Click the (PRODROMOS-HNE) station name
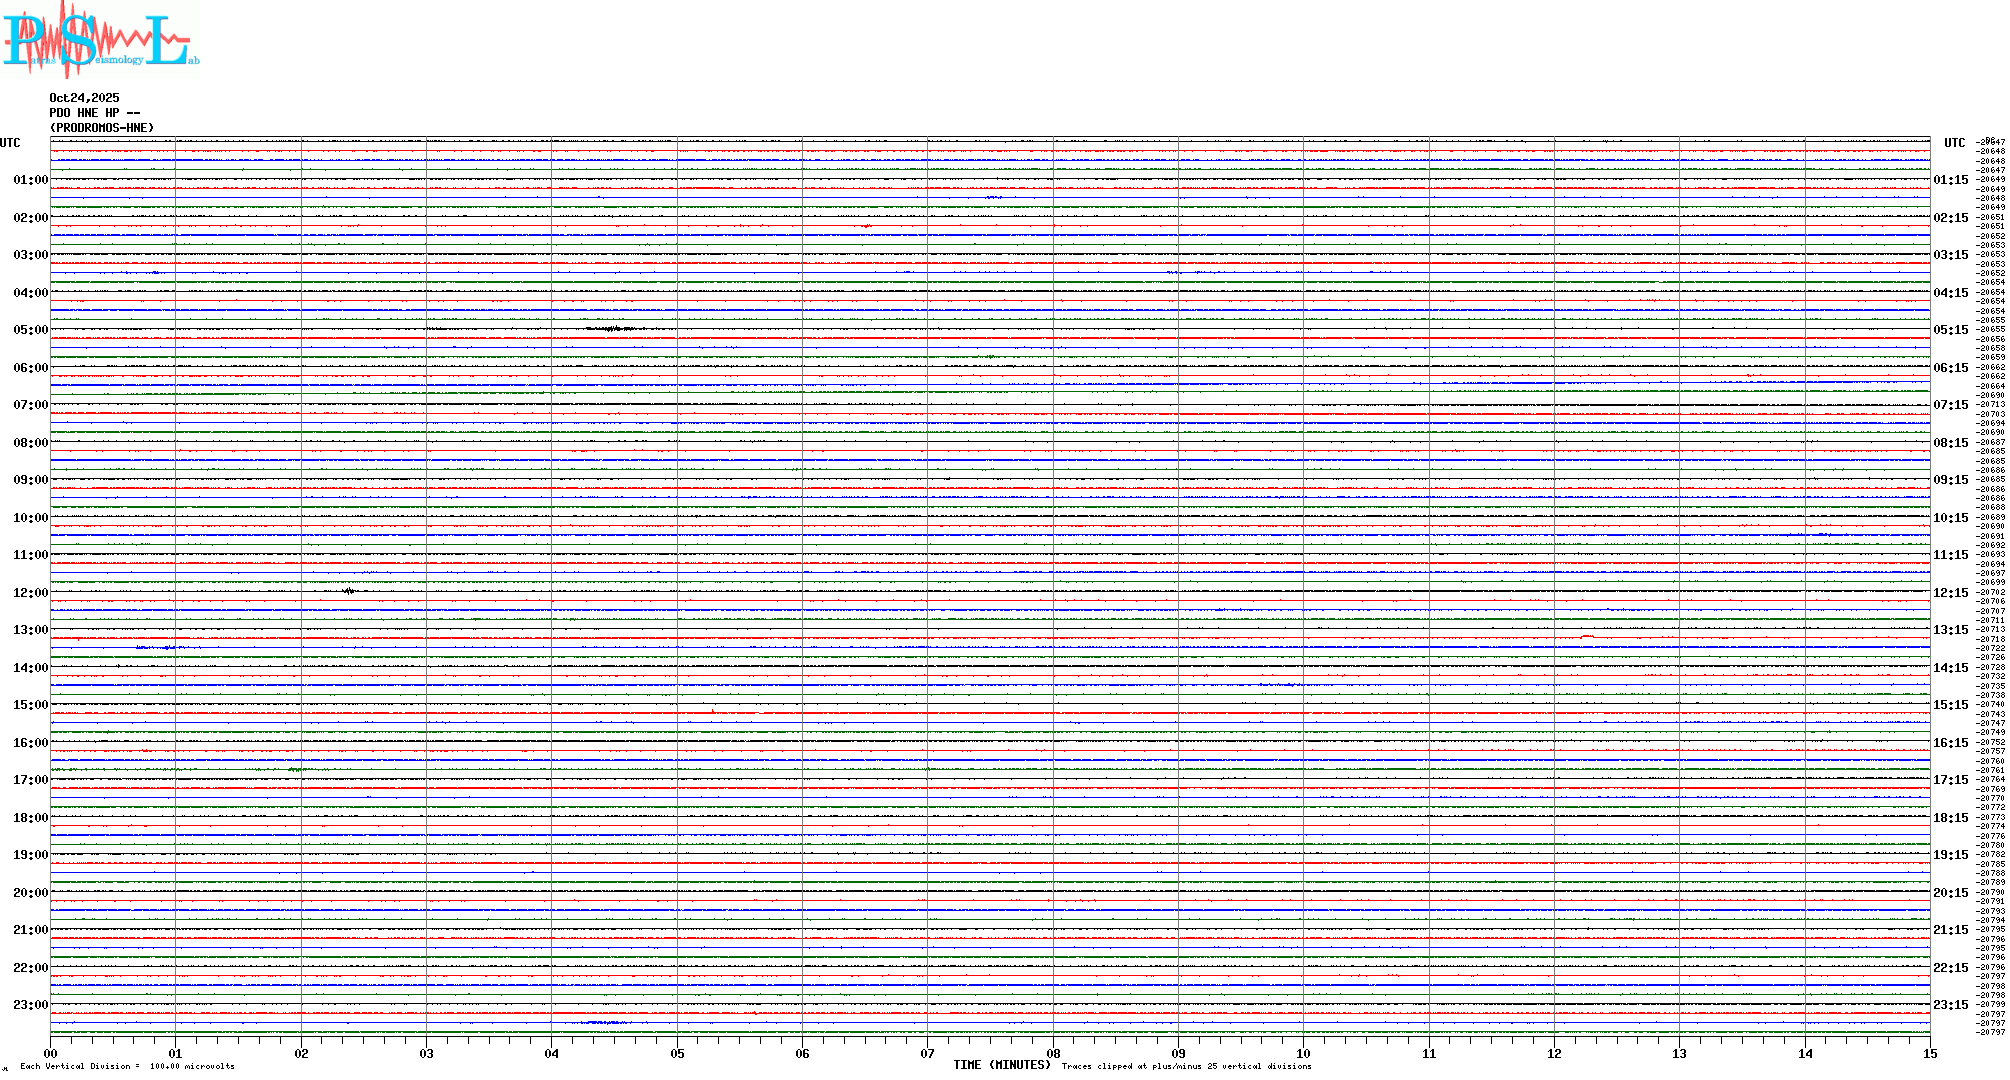This screenshot has width=2010, height=1080. point(102,128)
